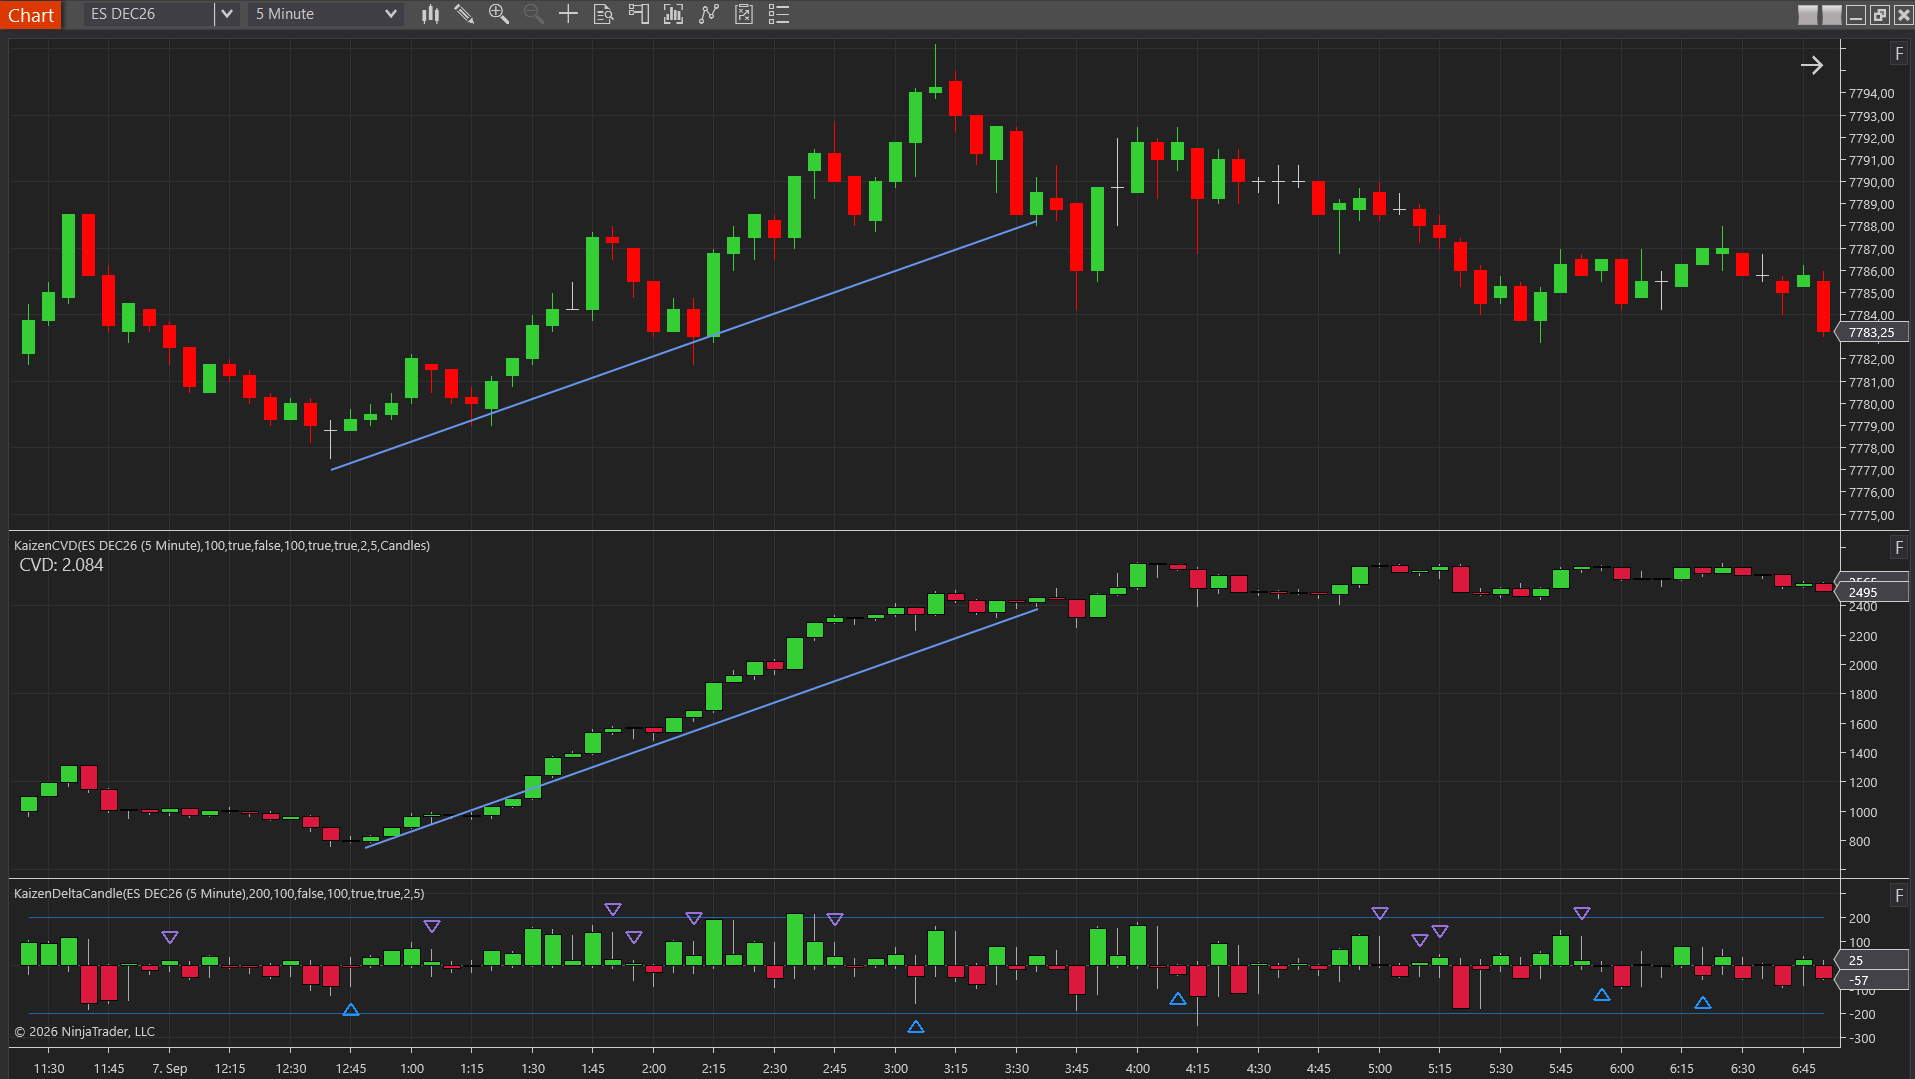Image resolution: width=1915 pixels, height=1079 pixels.
Task: Click the first grey link button
Action: coord(1807,15)
